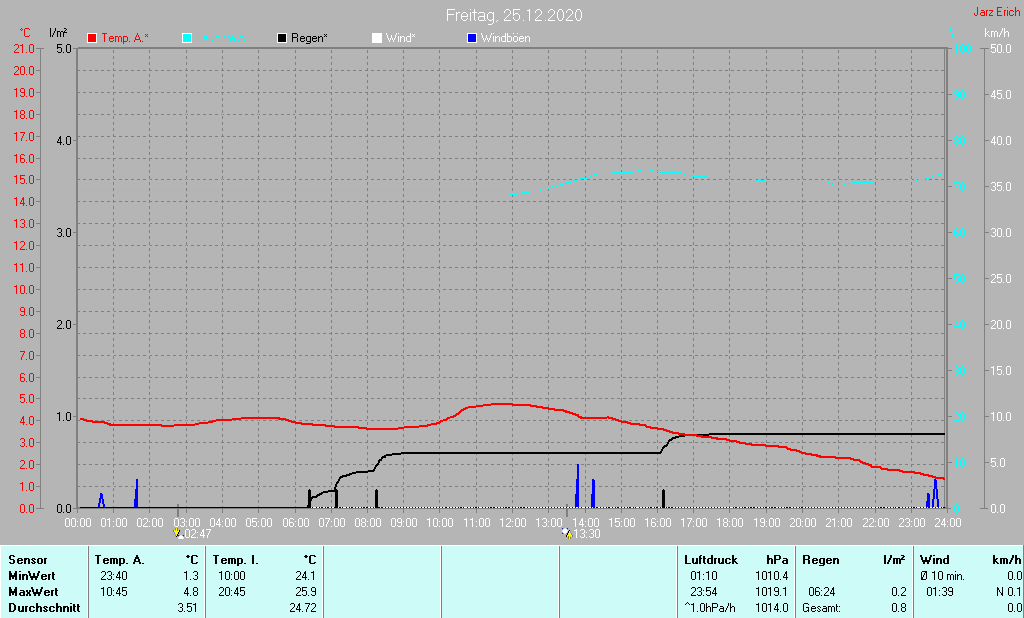Click the chart title 'Freitag, 25.12.2020'
This screenshot has width=1024, height=618.
(514, 15)
